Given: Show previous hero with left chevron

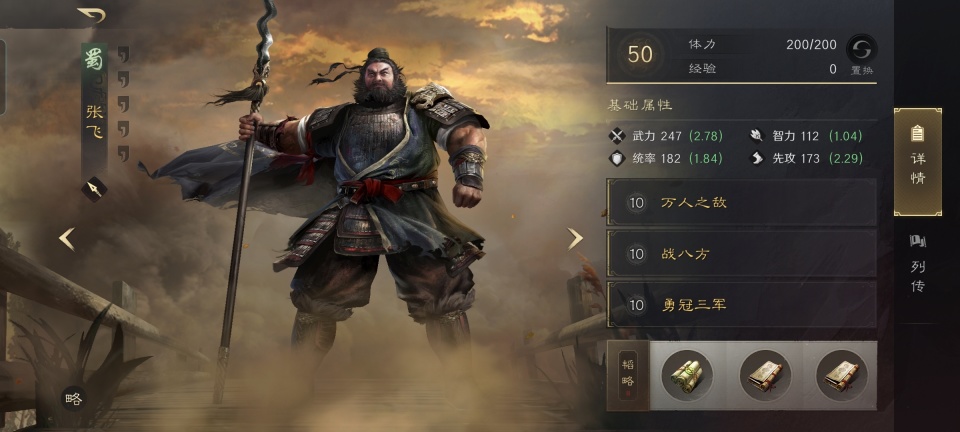Looking at the screenshot, I should [67, 239].
